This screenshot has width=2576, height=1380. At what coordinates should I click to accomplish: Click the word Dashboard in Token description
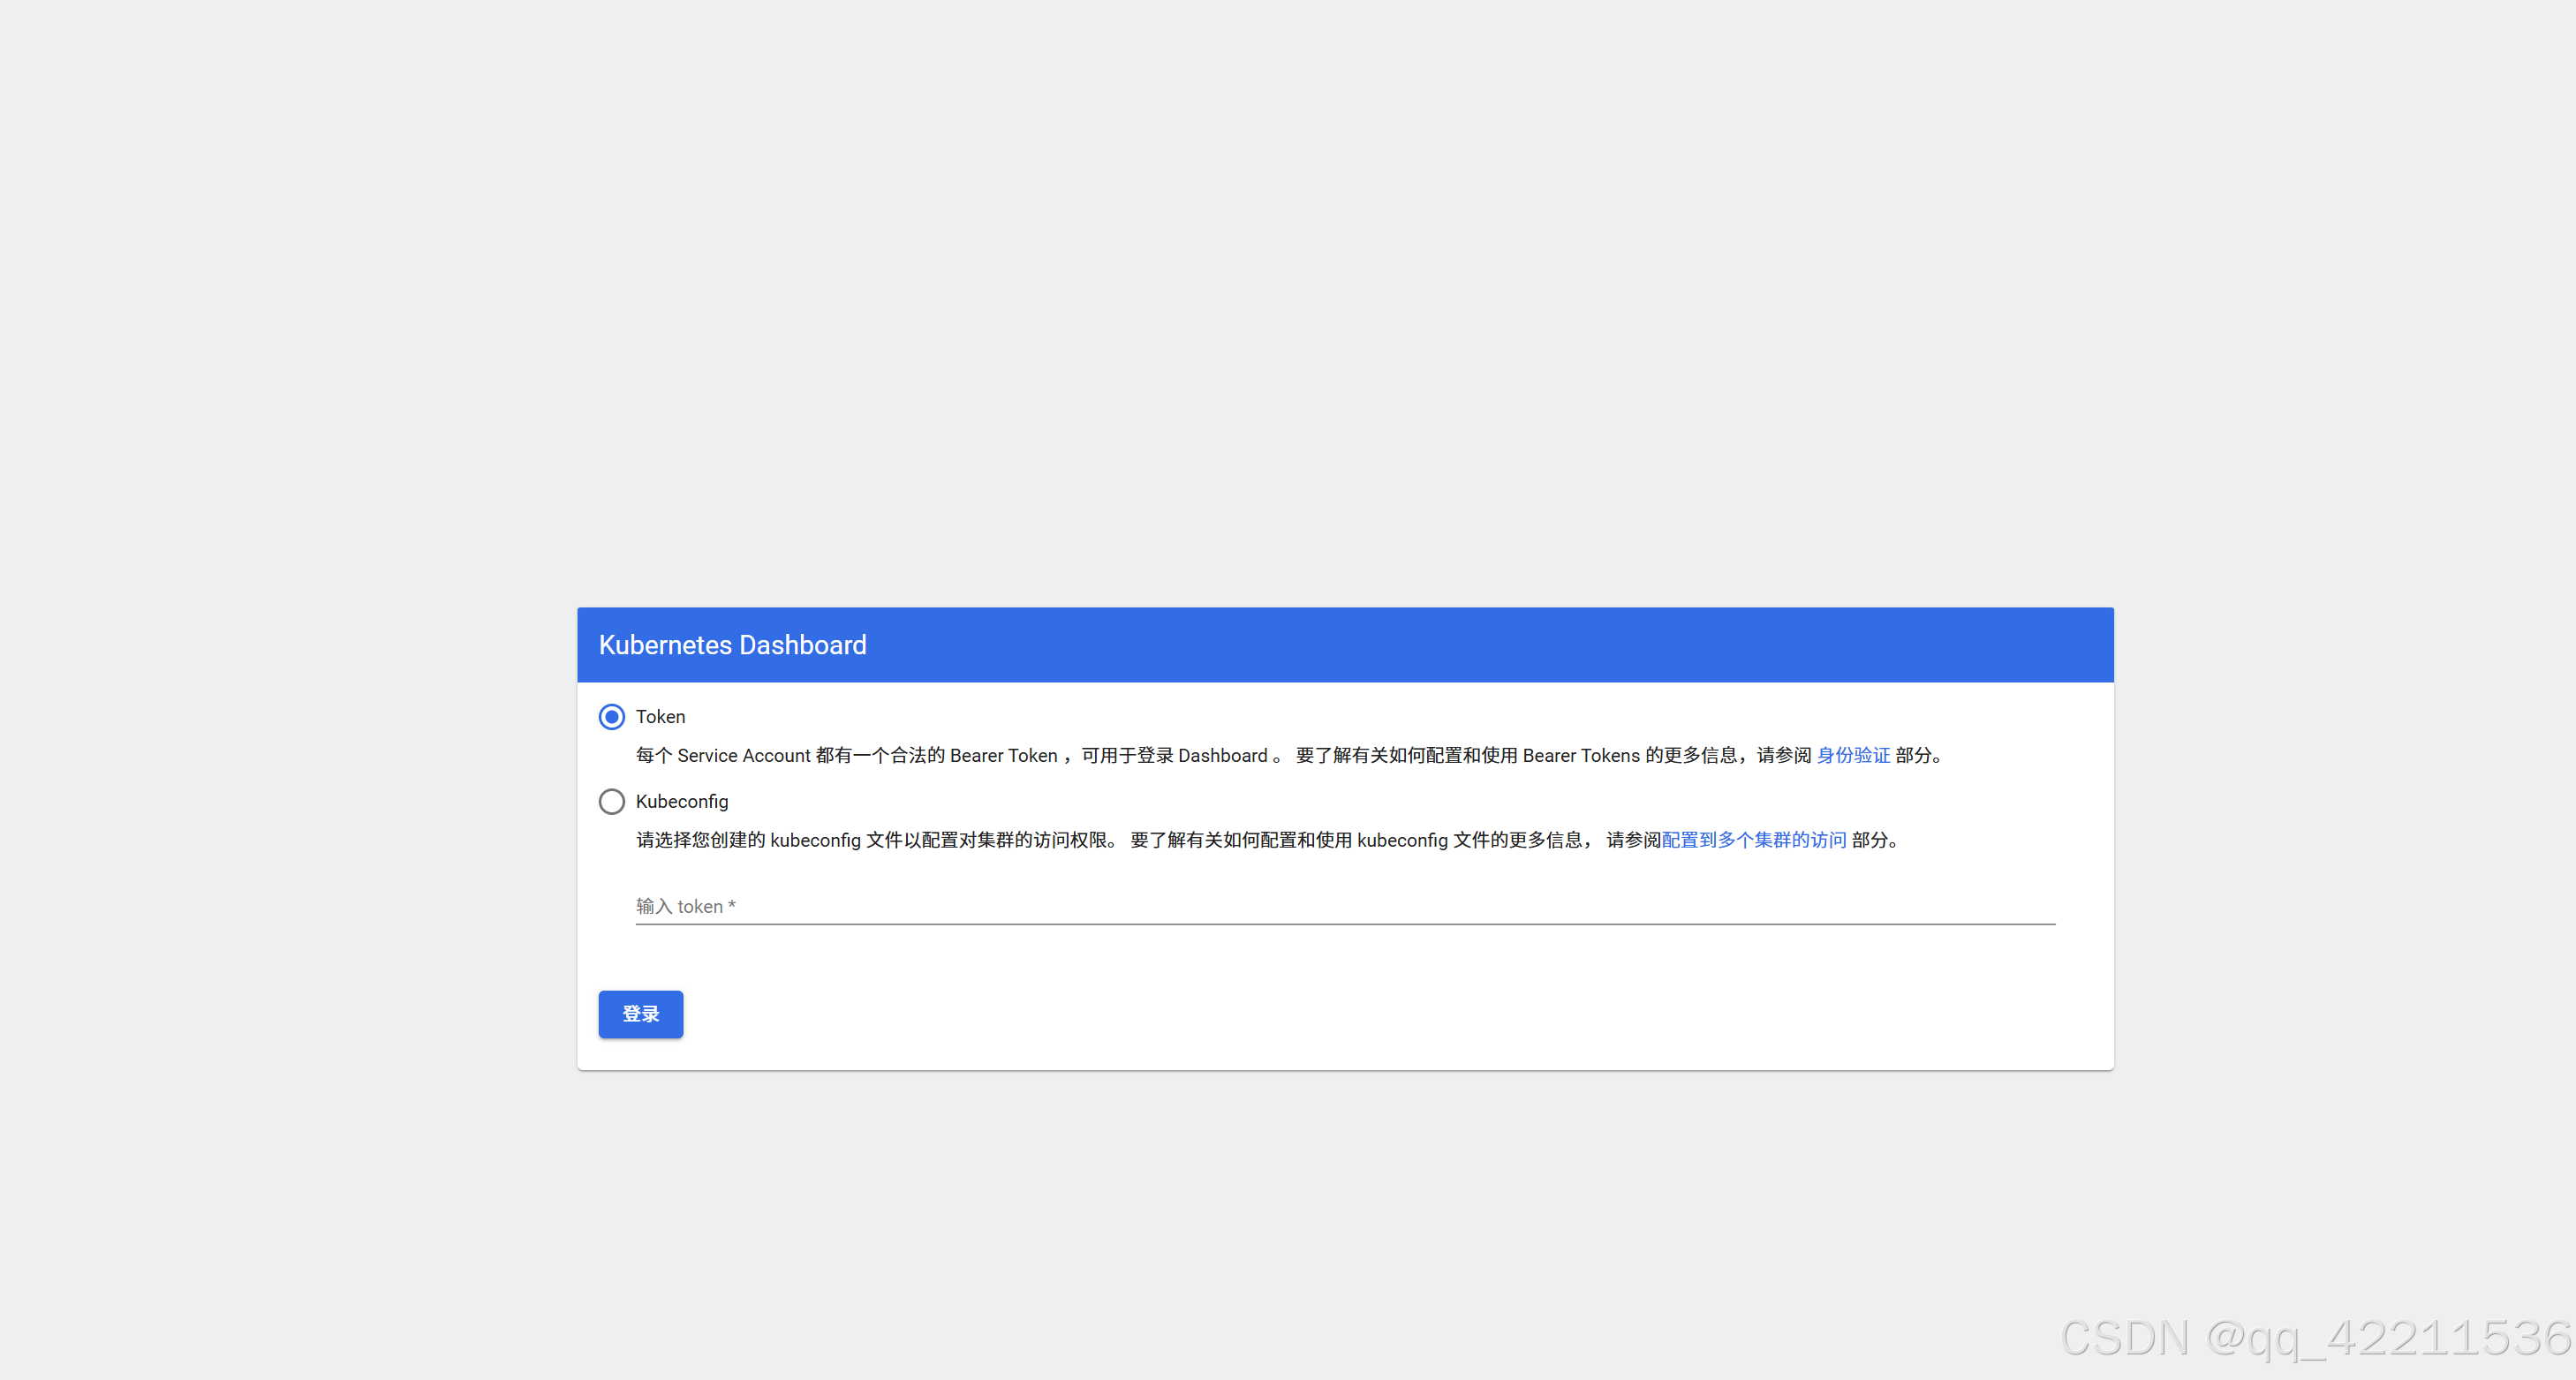[1222, 755]
